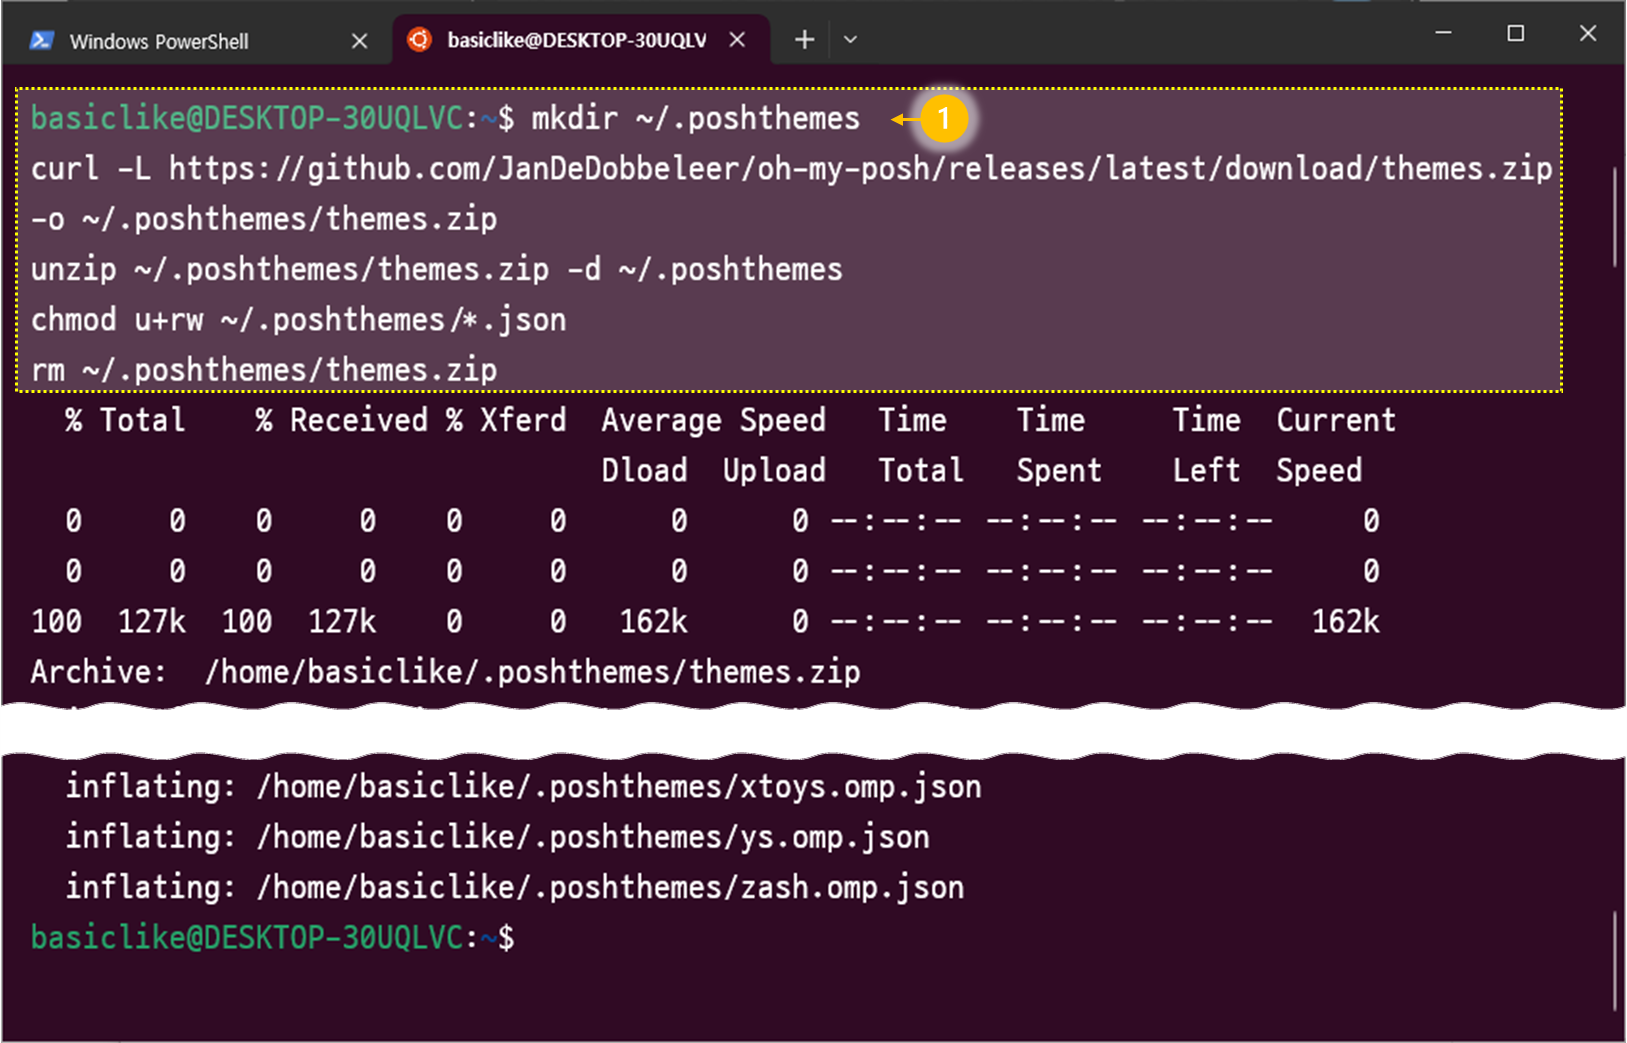Close the Windows PowerShell tab

pyautogui.click(x=360, y=41)
